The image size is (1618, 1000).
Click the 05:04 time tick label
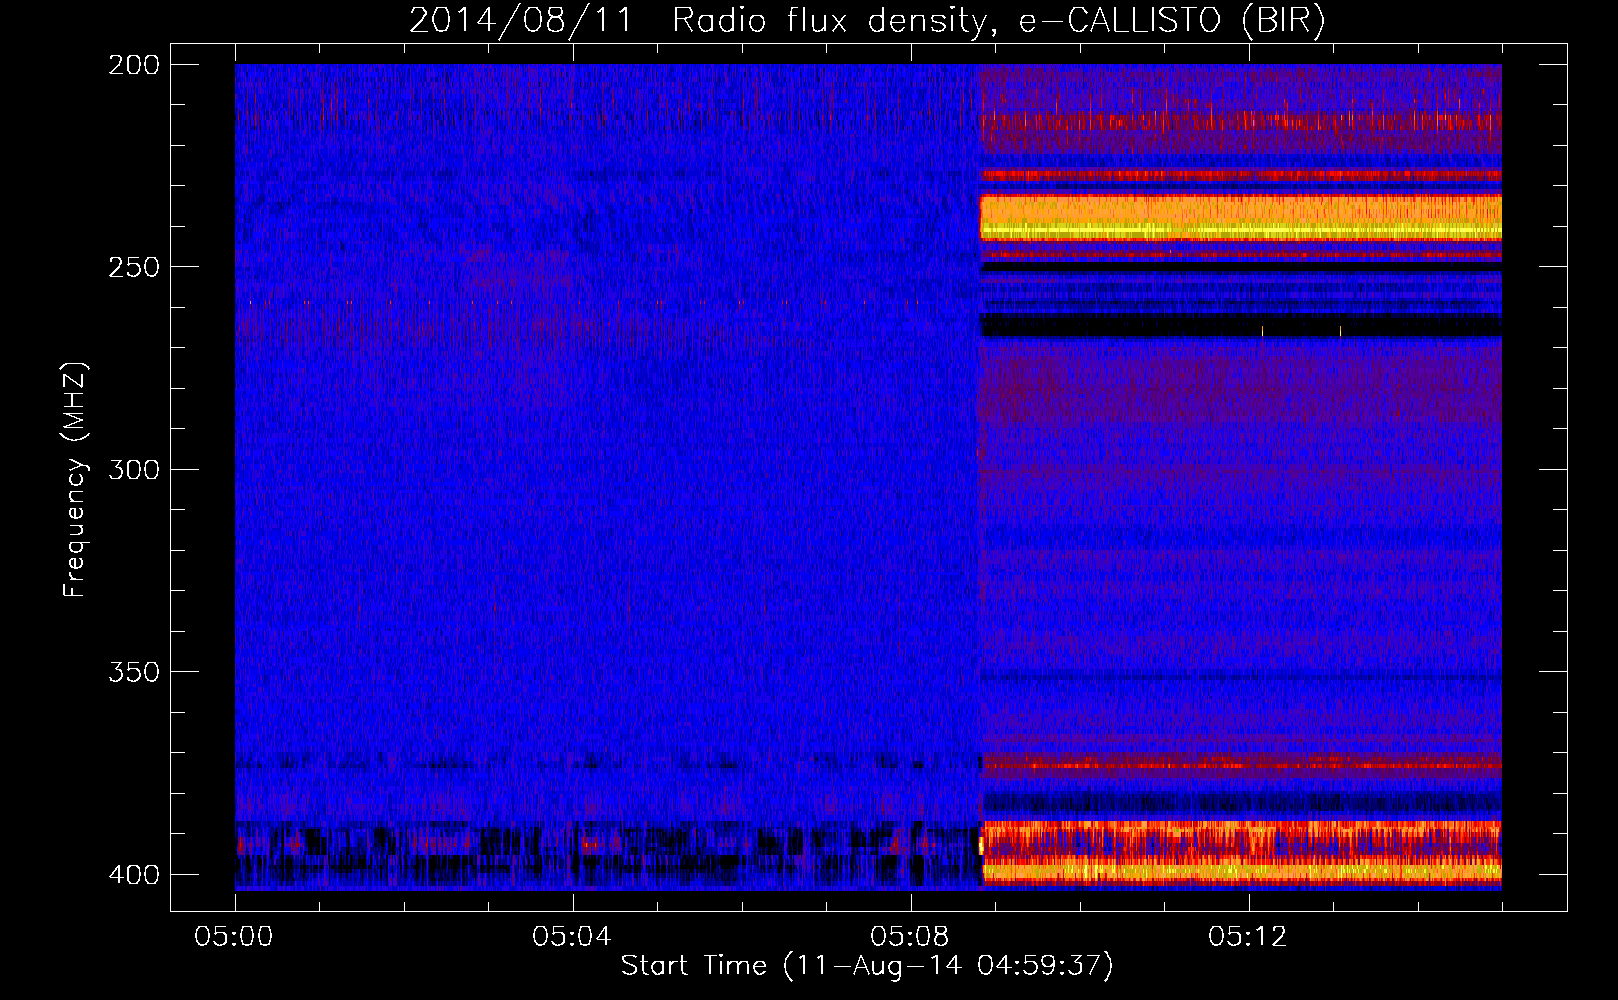573,936
